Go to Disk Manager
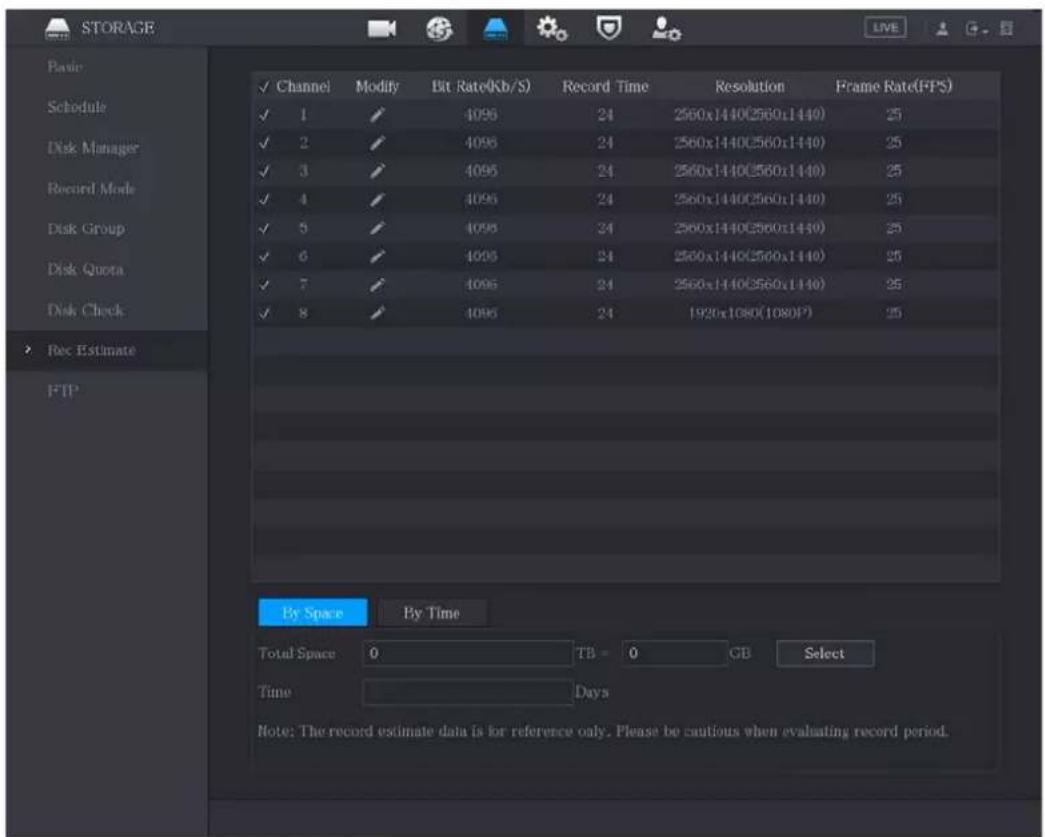The image size is (1045, 837). (93, 148)
